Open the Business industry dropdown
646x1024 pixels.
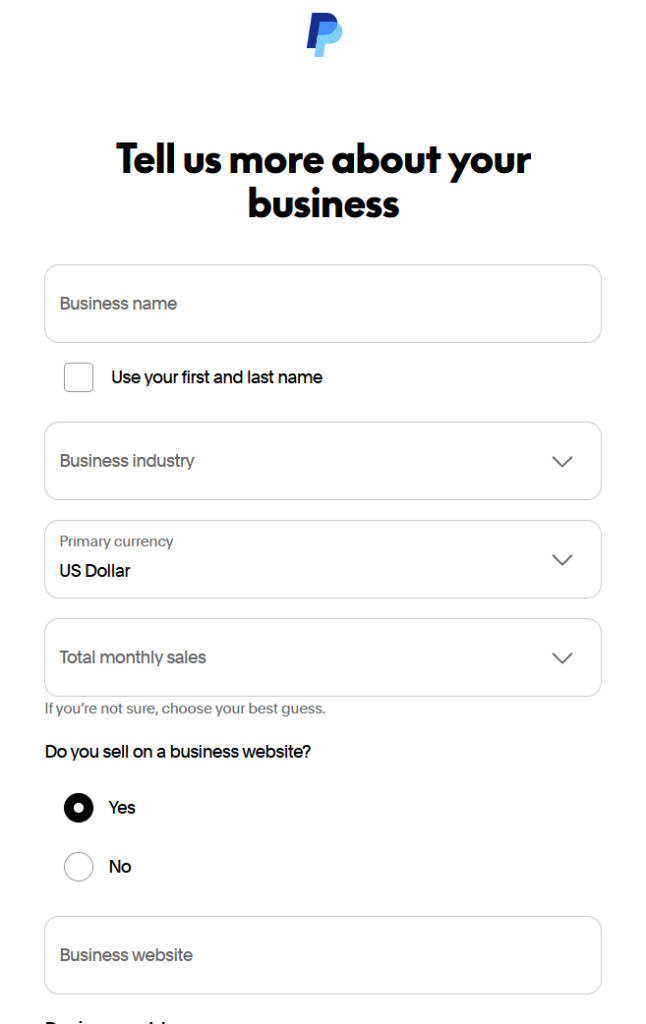300,461
